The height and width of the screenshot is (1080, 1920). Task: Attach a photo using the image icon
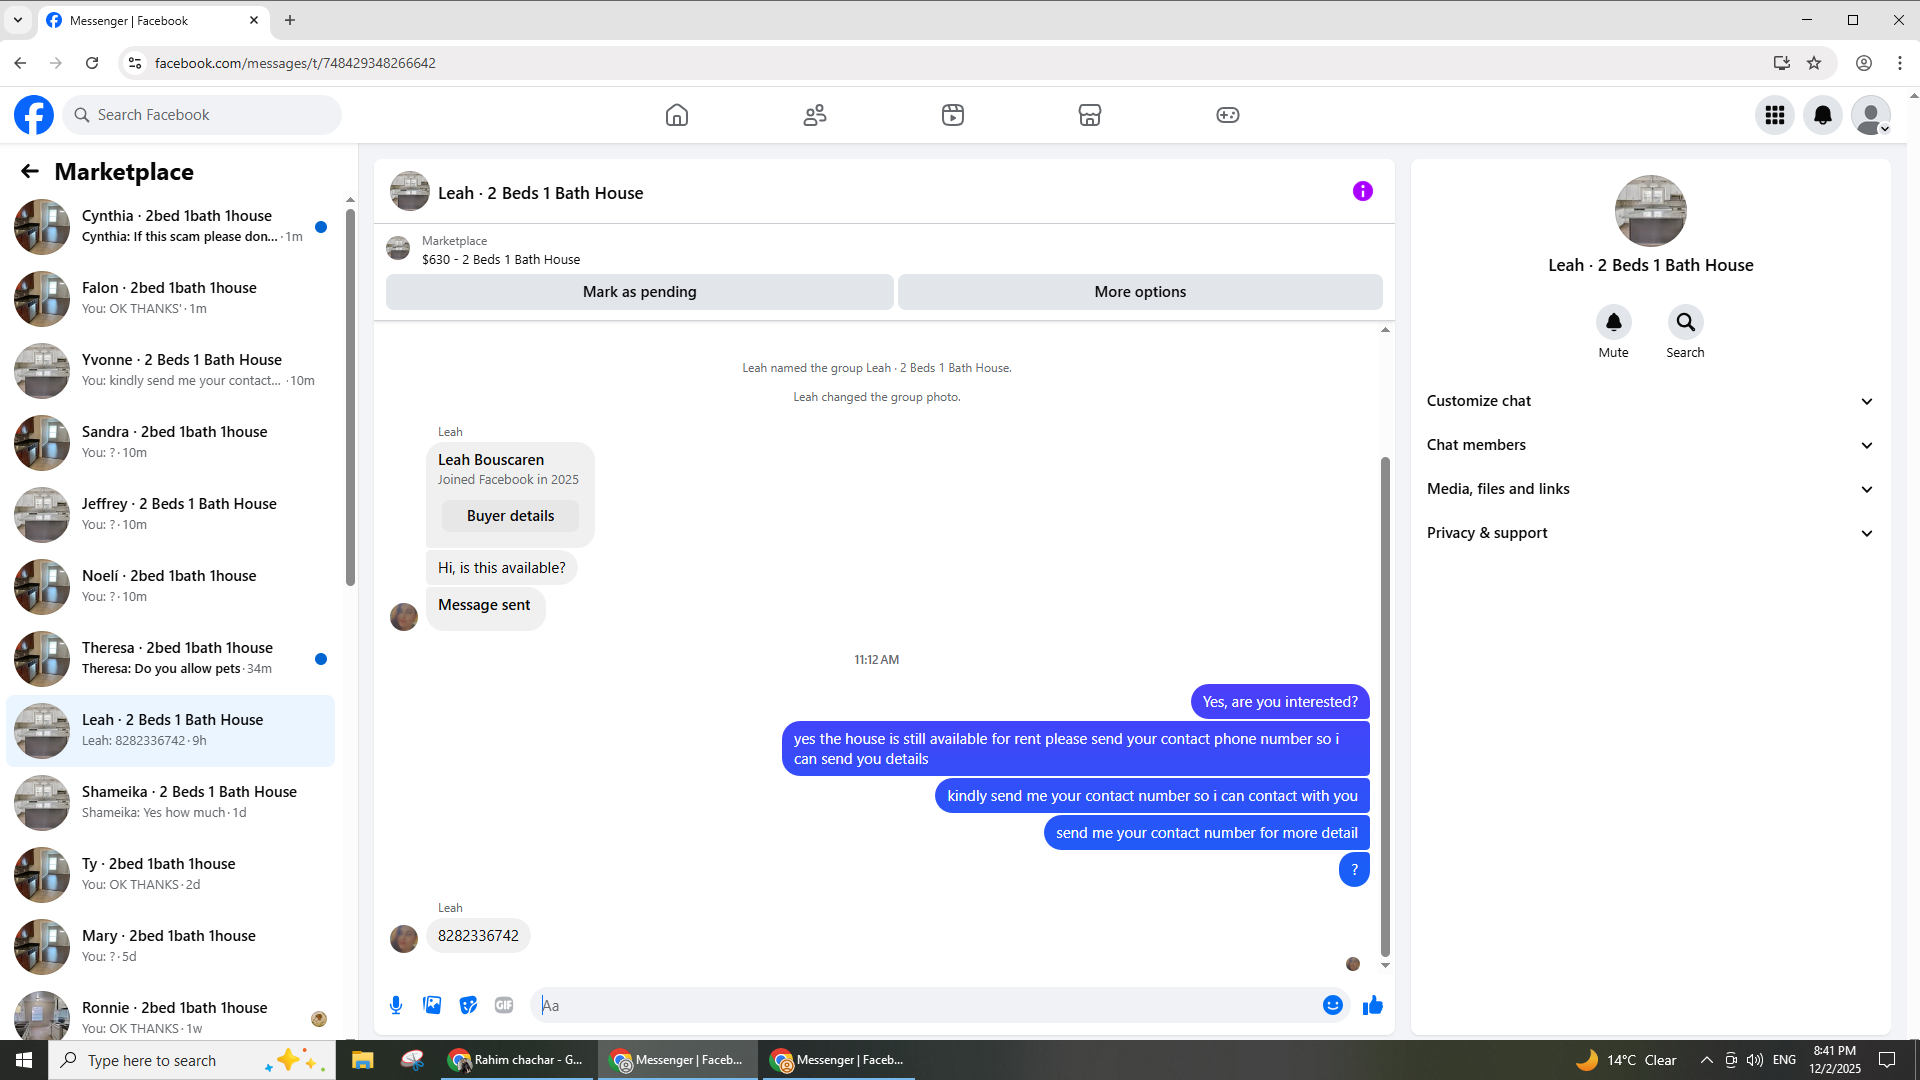point(432,1005)
